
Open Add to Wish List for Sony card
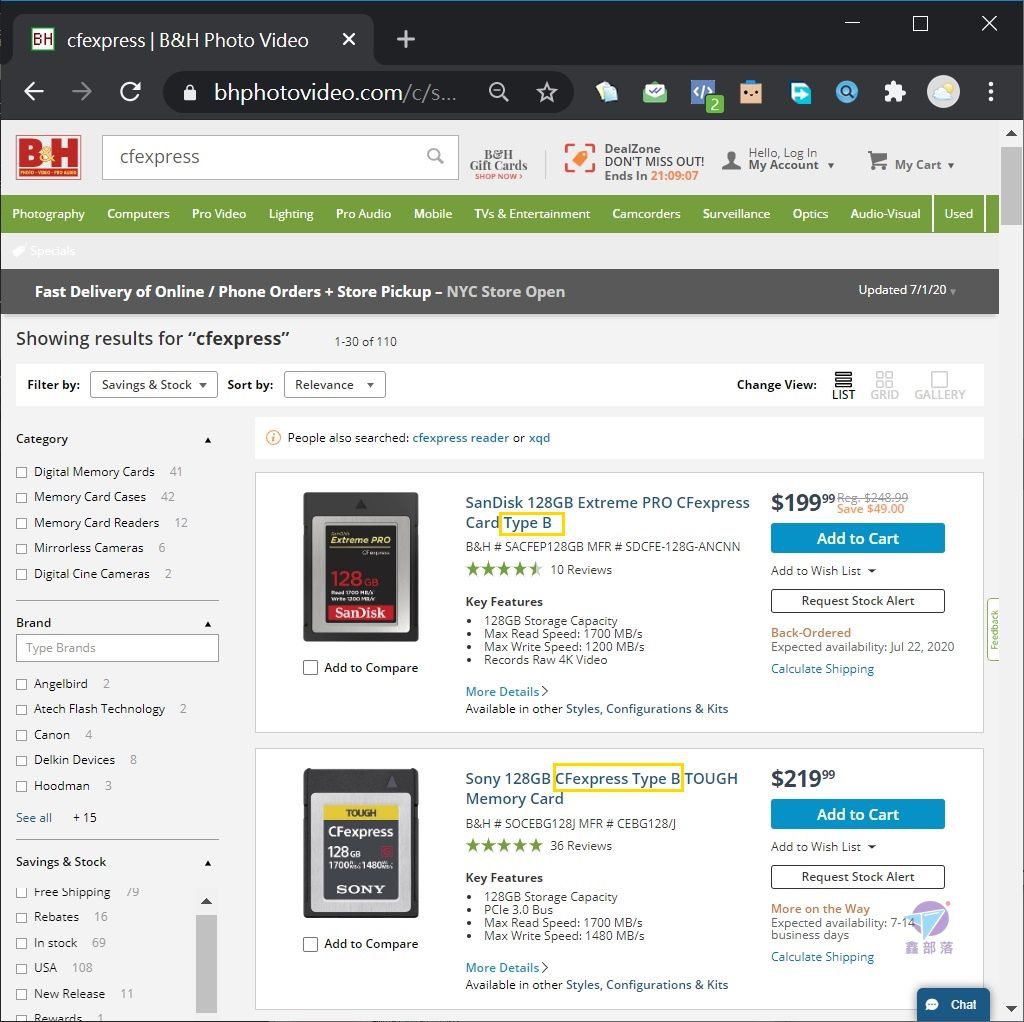pos(823,847)
